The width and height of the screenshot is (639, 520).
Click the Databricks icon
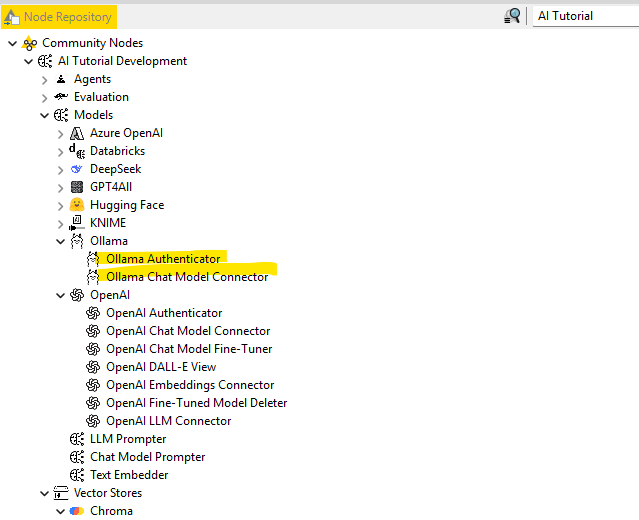point(77,151)
